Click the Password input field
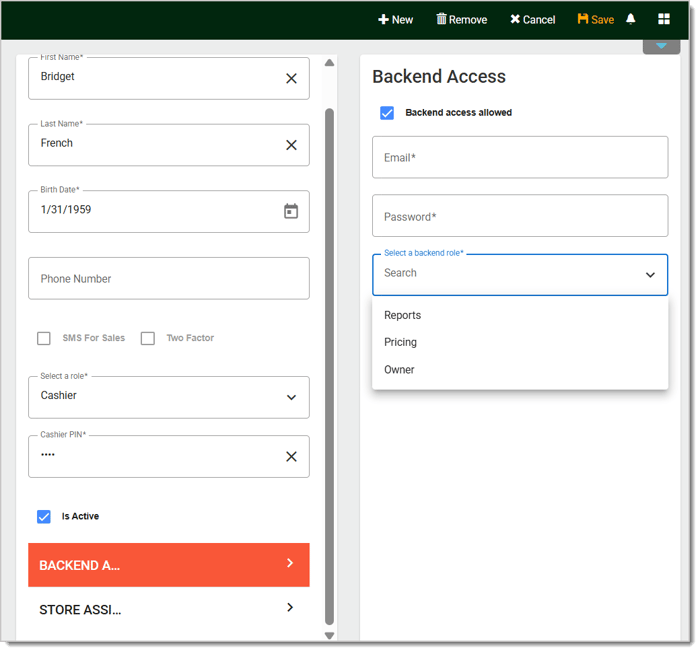The image size is (700, 652). pos(520,216)
